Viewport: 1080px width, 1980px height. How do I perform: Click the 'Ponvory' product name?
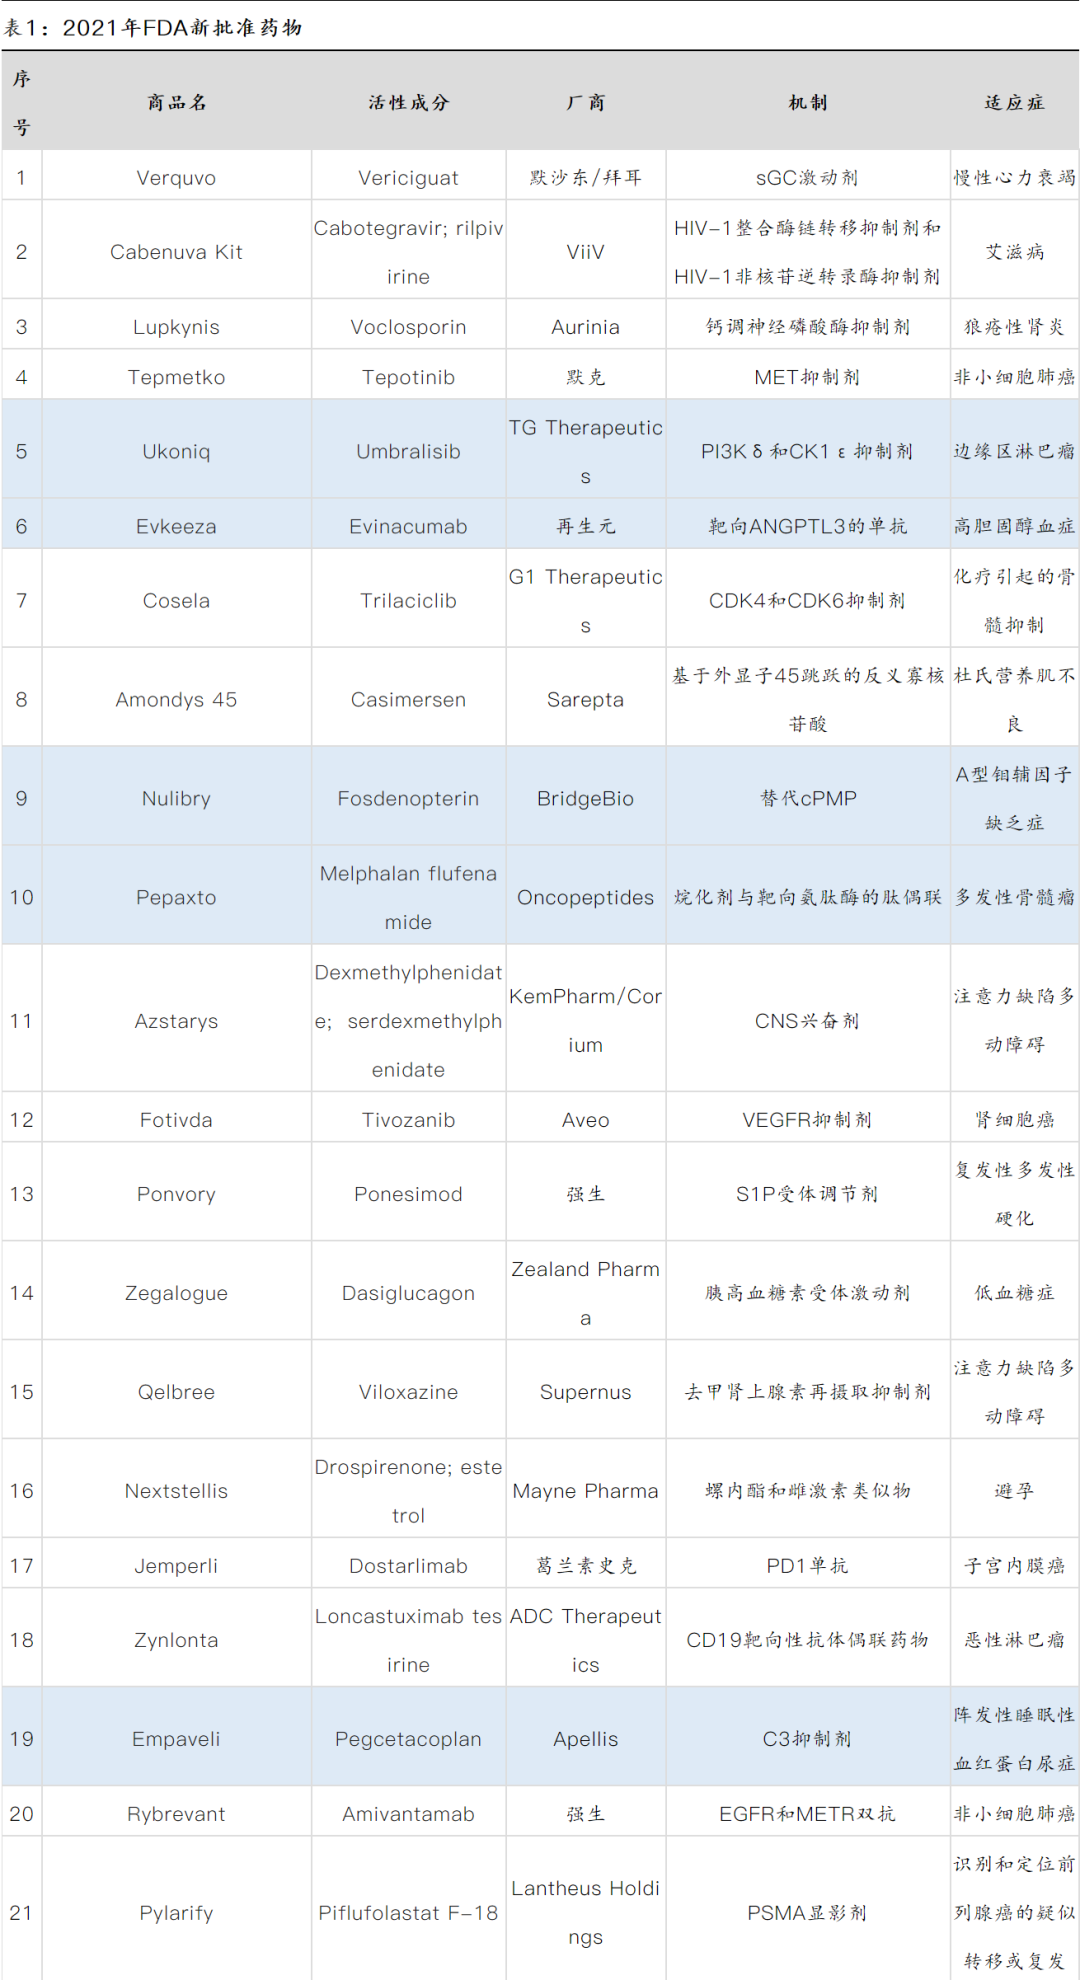(x=176, y=1194)
